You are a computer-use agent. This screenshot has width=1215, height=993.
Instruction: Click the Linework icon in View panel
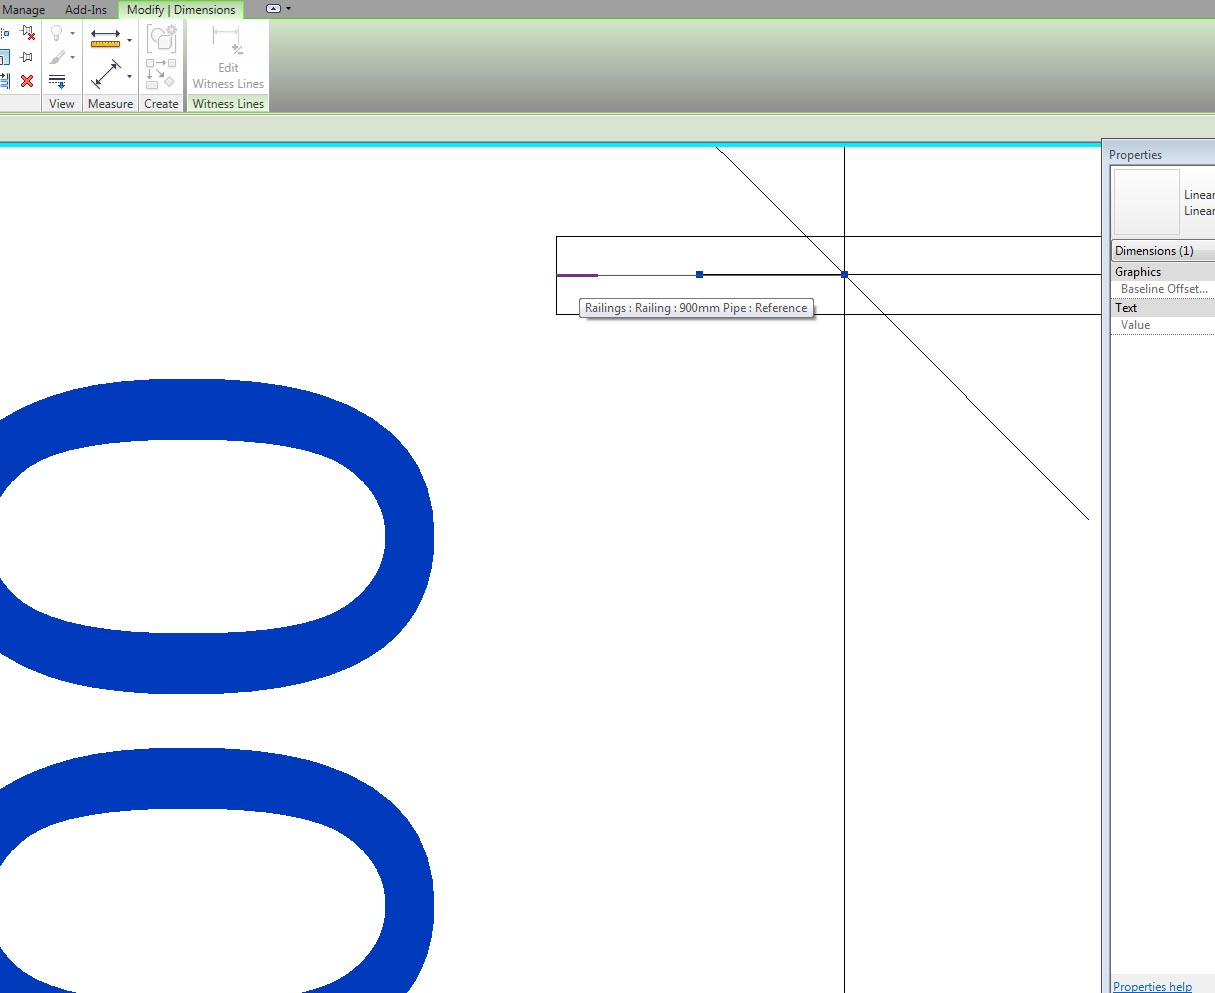point(57,81)
